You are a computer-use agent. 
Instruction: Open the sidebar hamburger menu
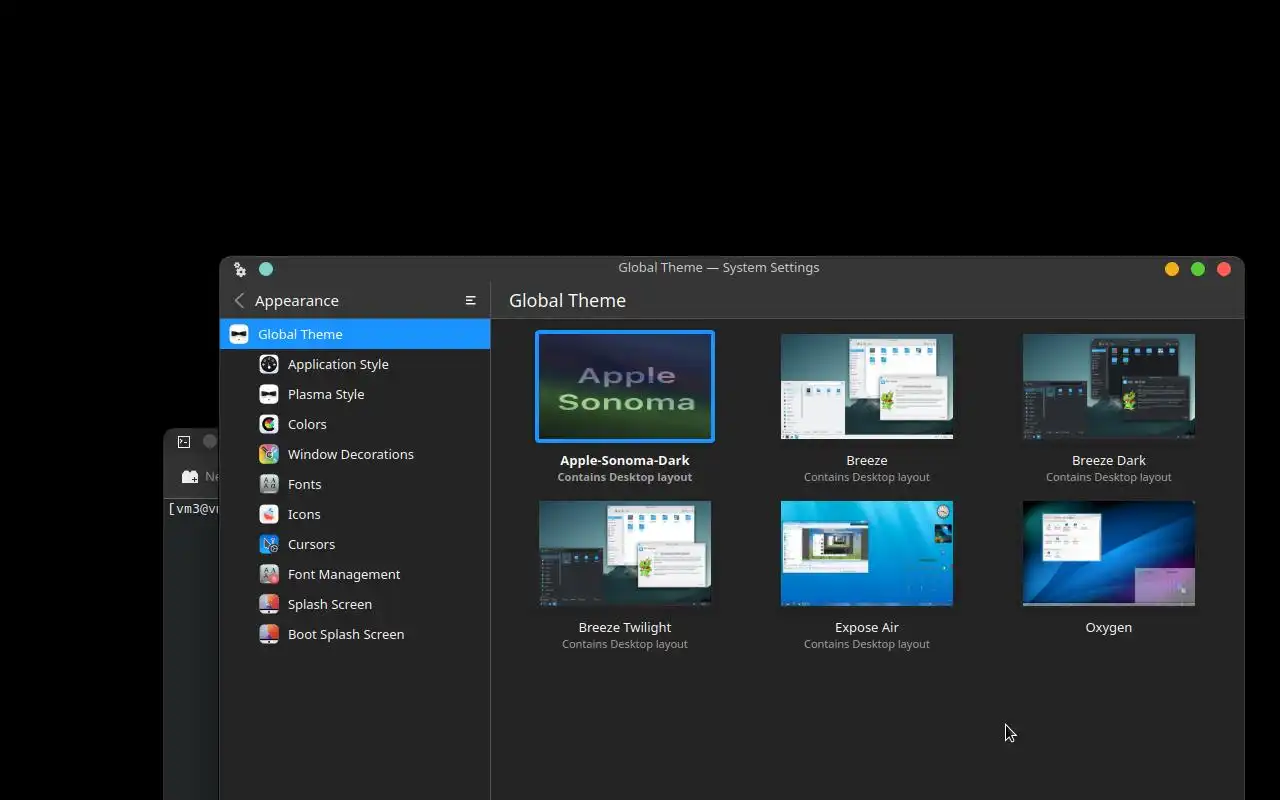(x=471, y=300)
